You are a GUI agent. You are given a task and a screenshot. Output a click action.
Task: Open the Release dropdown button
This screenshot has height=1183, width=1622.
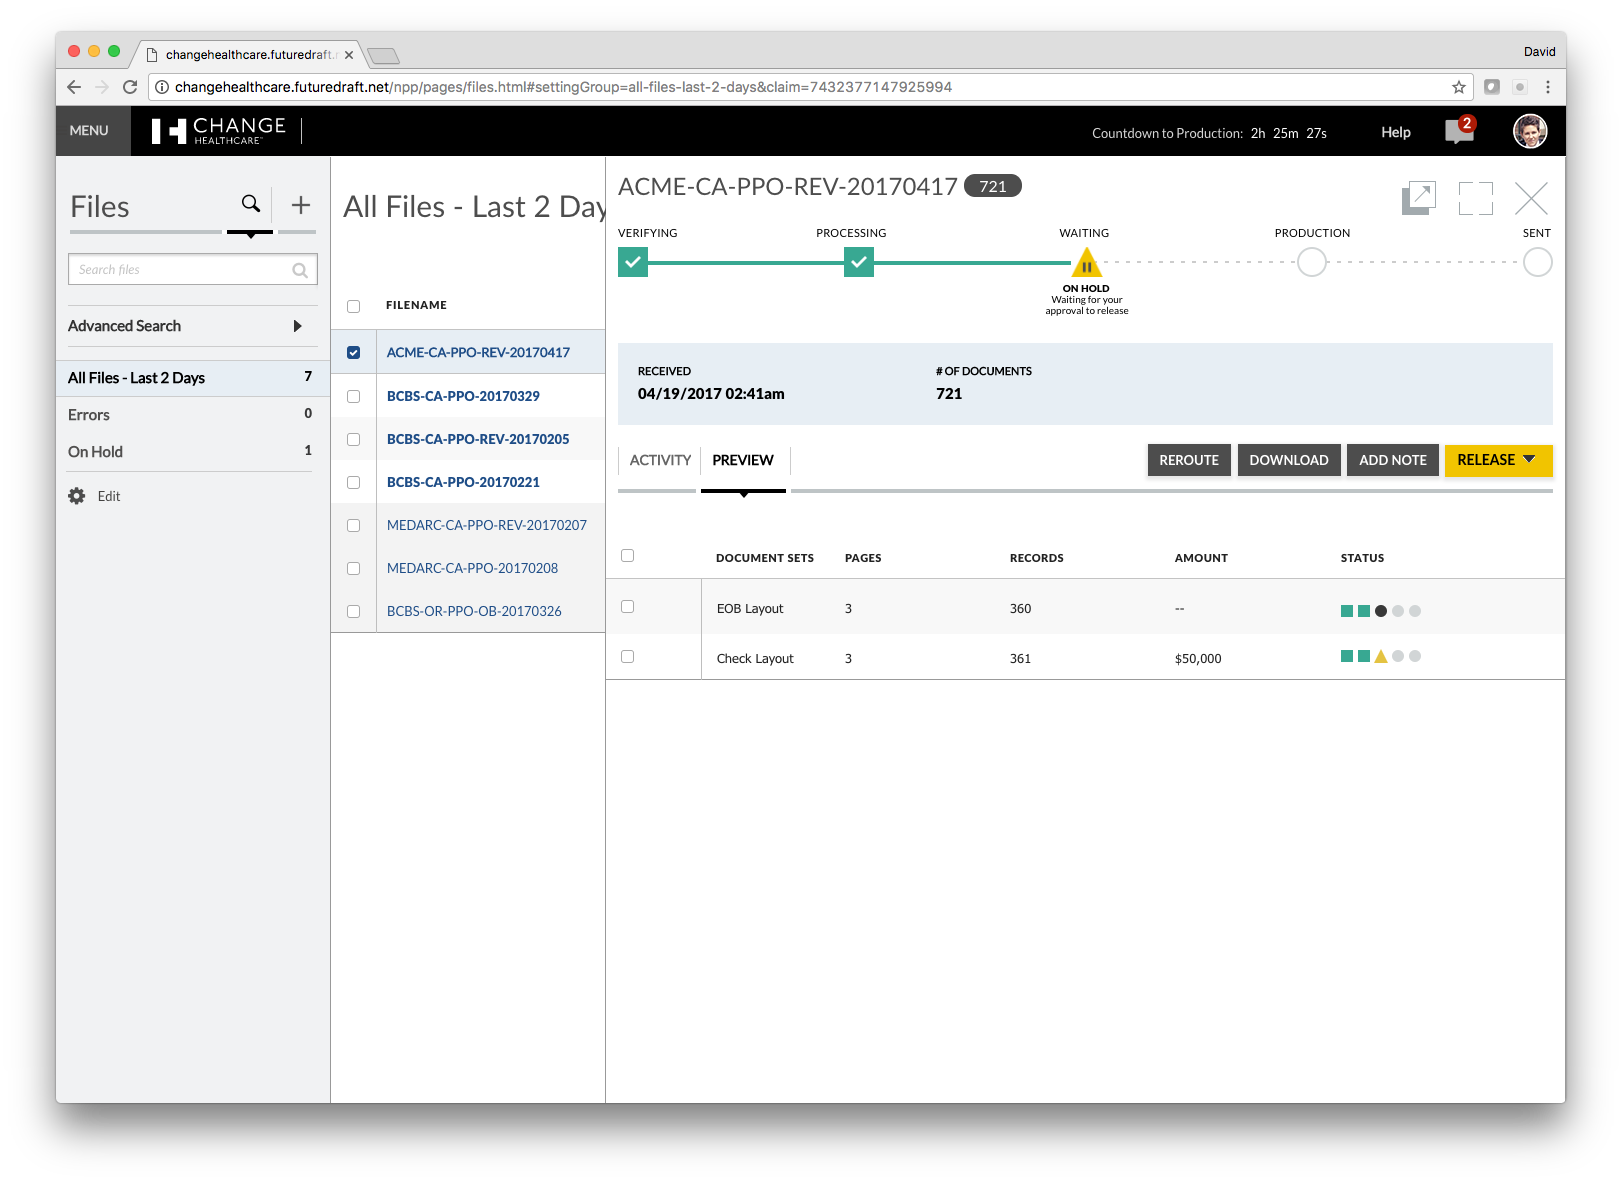1498,460
